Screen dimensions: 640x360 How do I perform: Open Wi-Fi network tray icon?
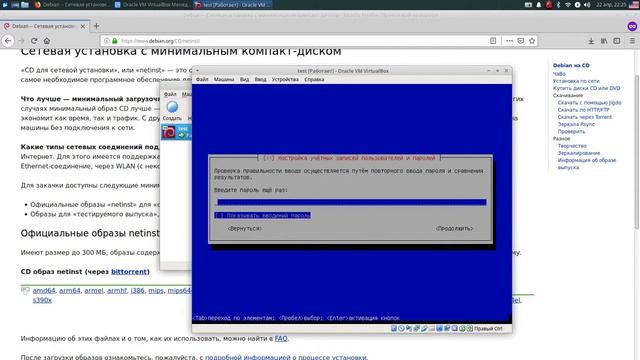point(568,5)
